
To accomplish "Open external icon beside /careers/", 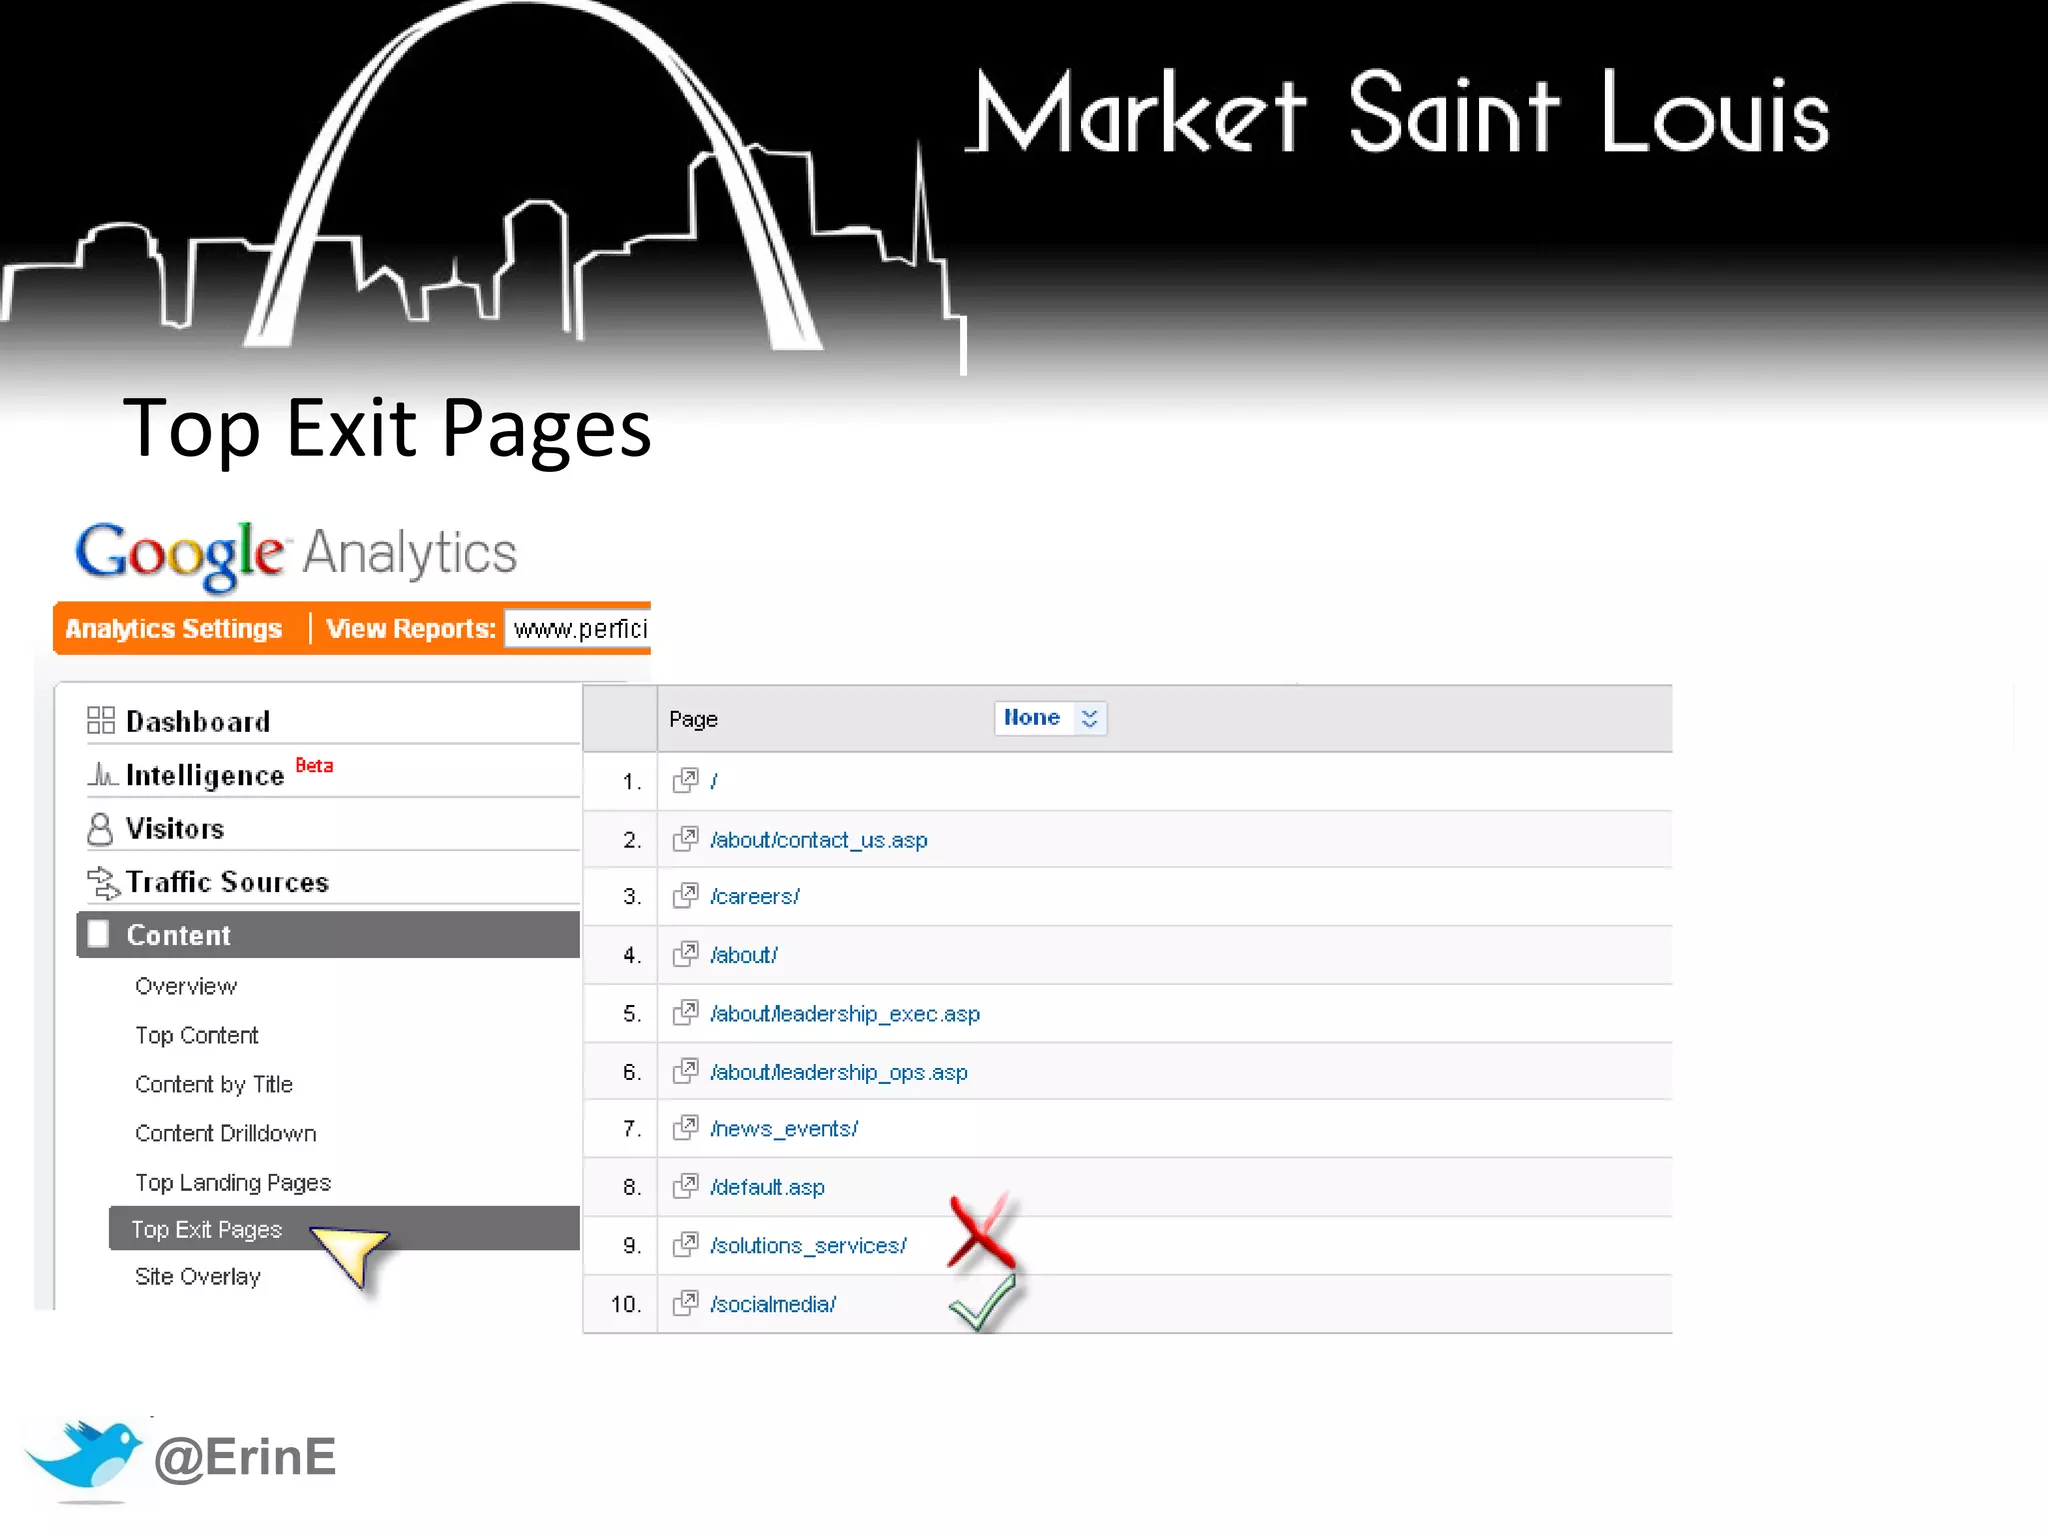I will point(685,895).
